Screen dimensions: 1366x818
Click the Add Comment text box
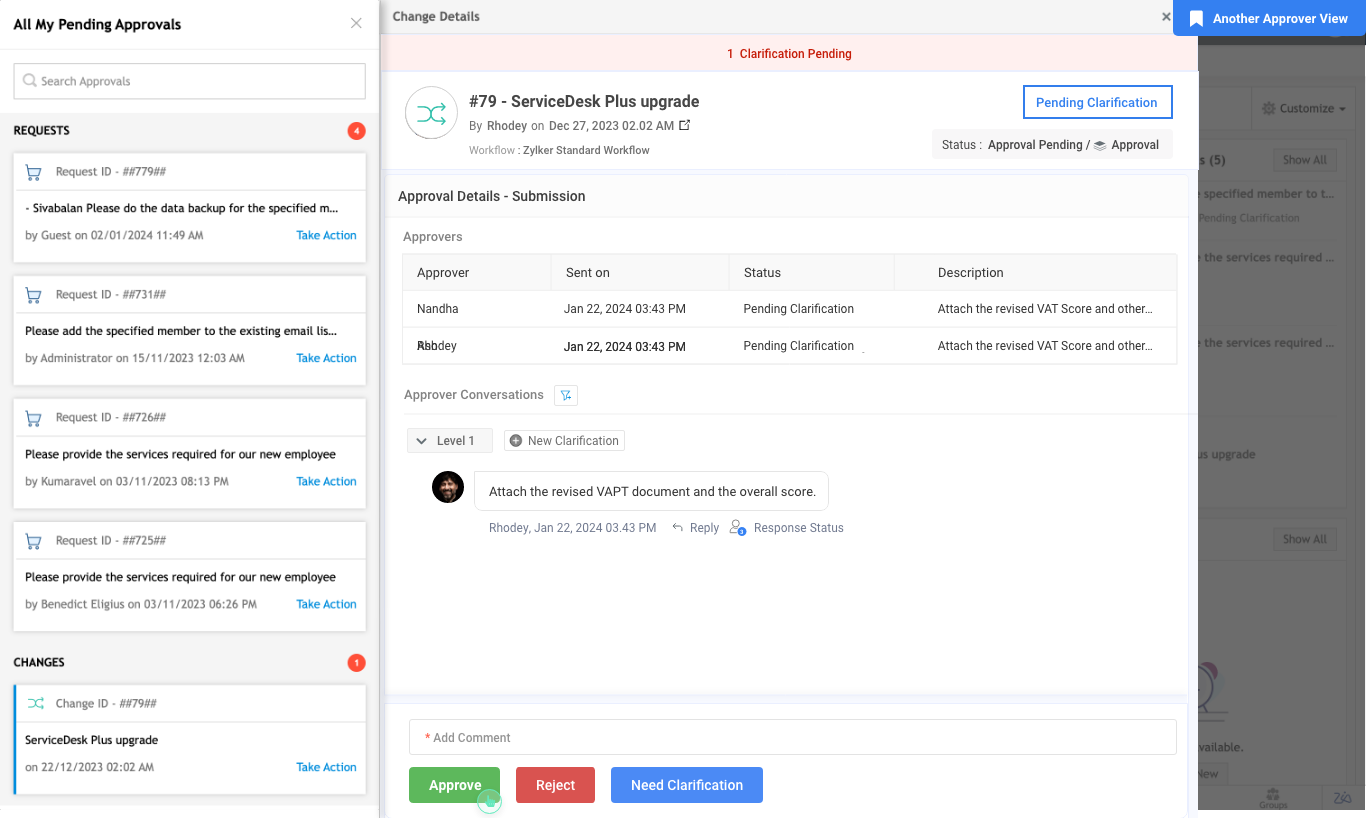(792, 738)
